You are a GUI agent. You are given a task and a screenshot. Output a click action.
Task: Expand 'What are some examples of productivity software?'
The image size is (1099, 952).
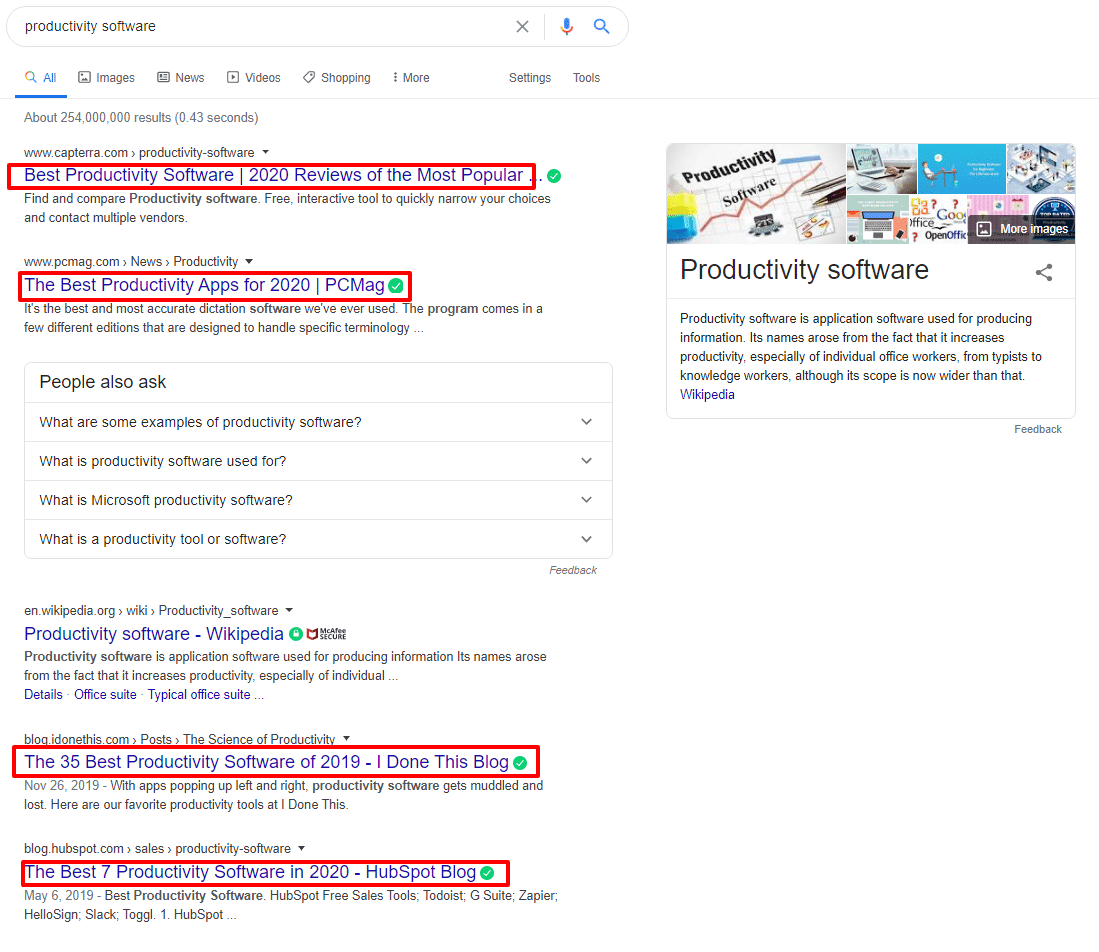click(318, 422)
